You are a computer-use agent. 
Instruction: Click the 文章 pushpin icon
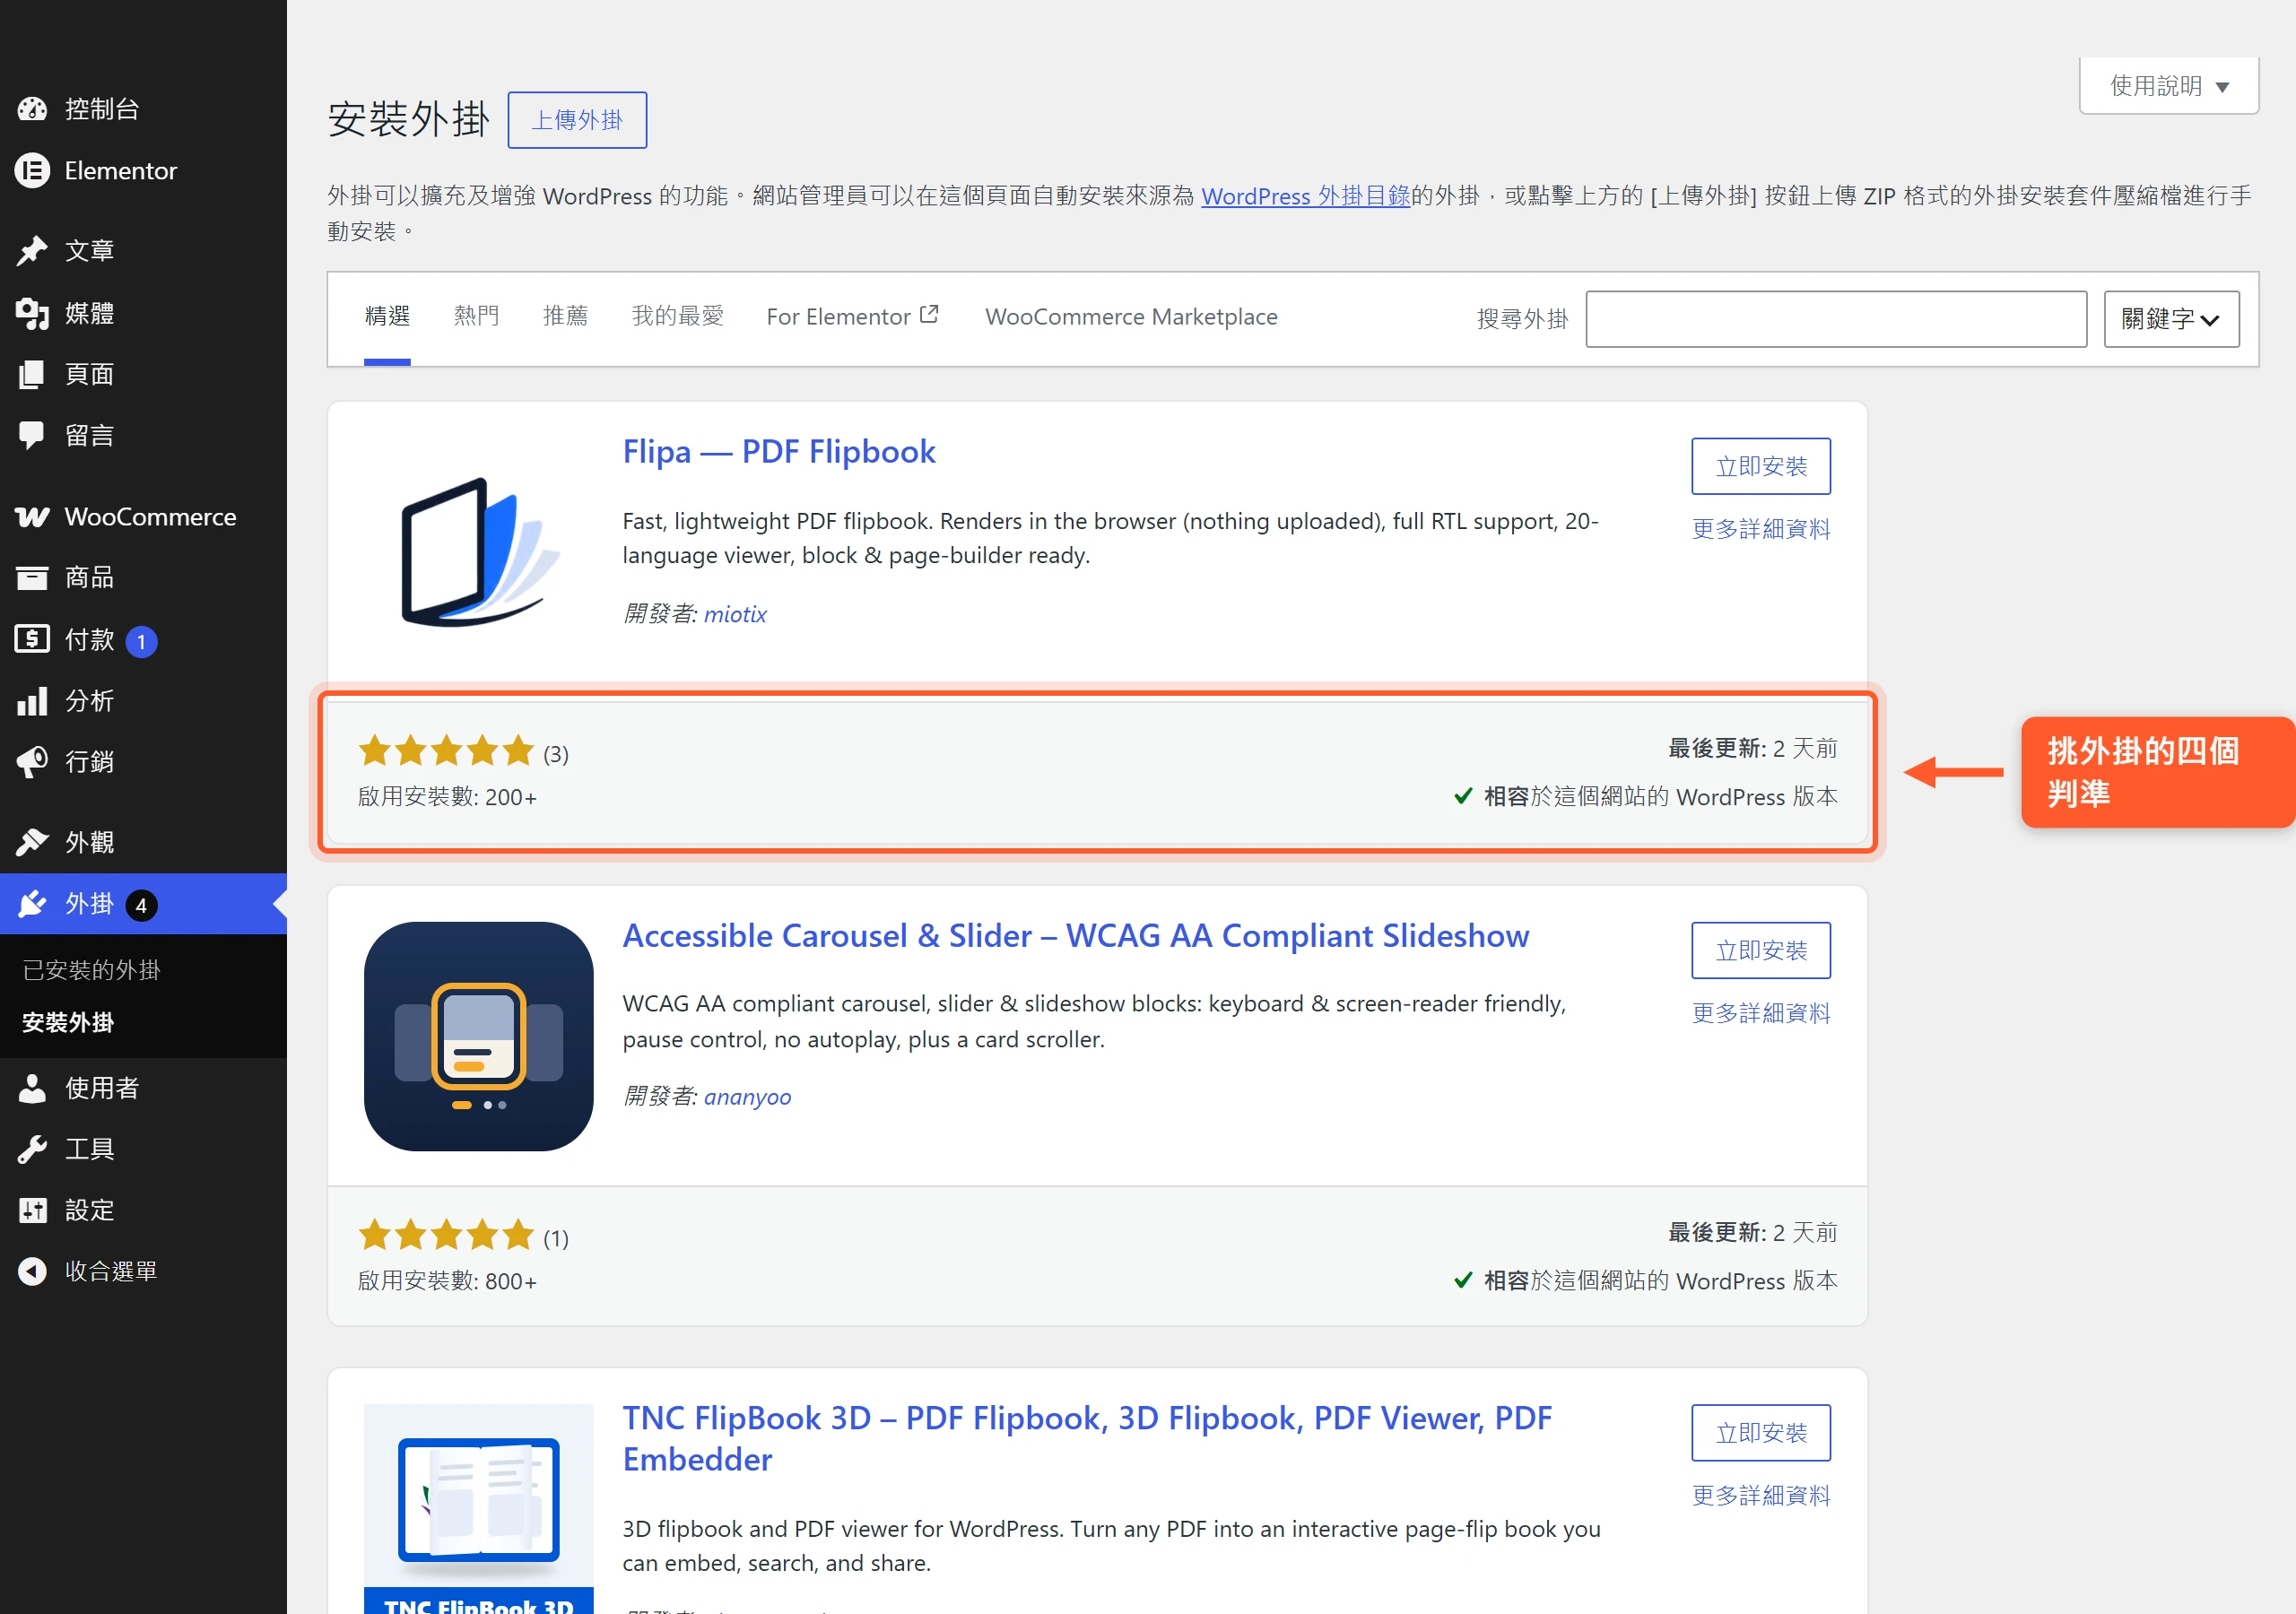(32, 250)
